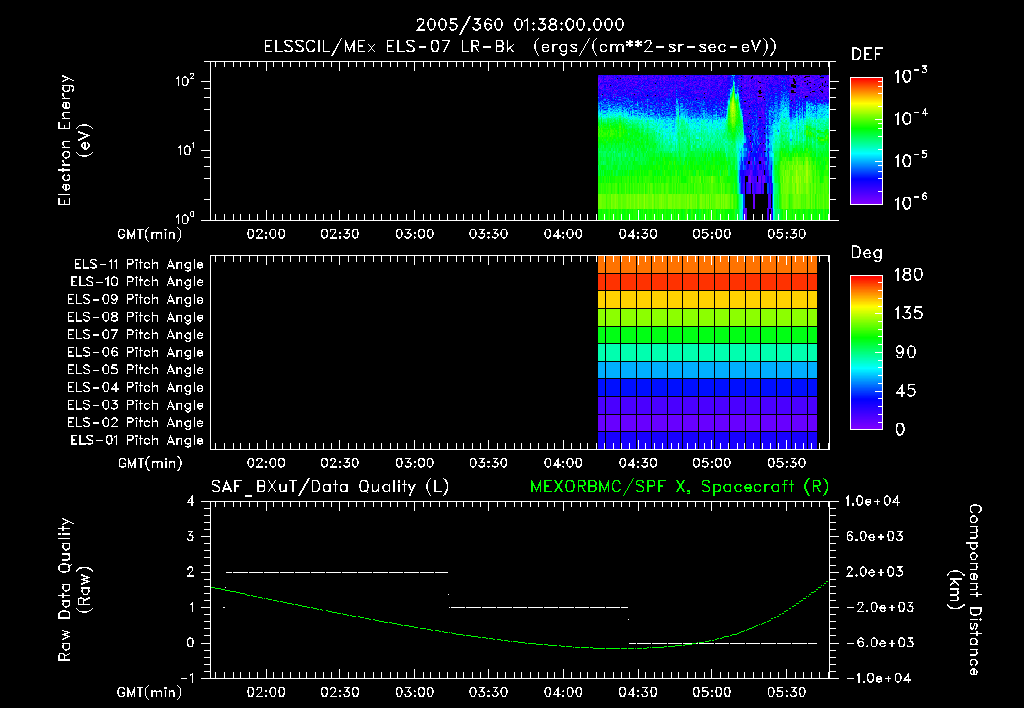
Task: Click the 180 value on Deg scale
Action: (x=908, y=275)
